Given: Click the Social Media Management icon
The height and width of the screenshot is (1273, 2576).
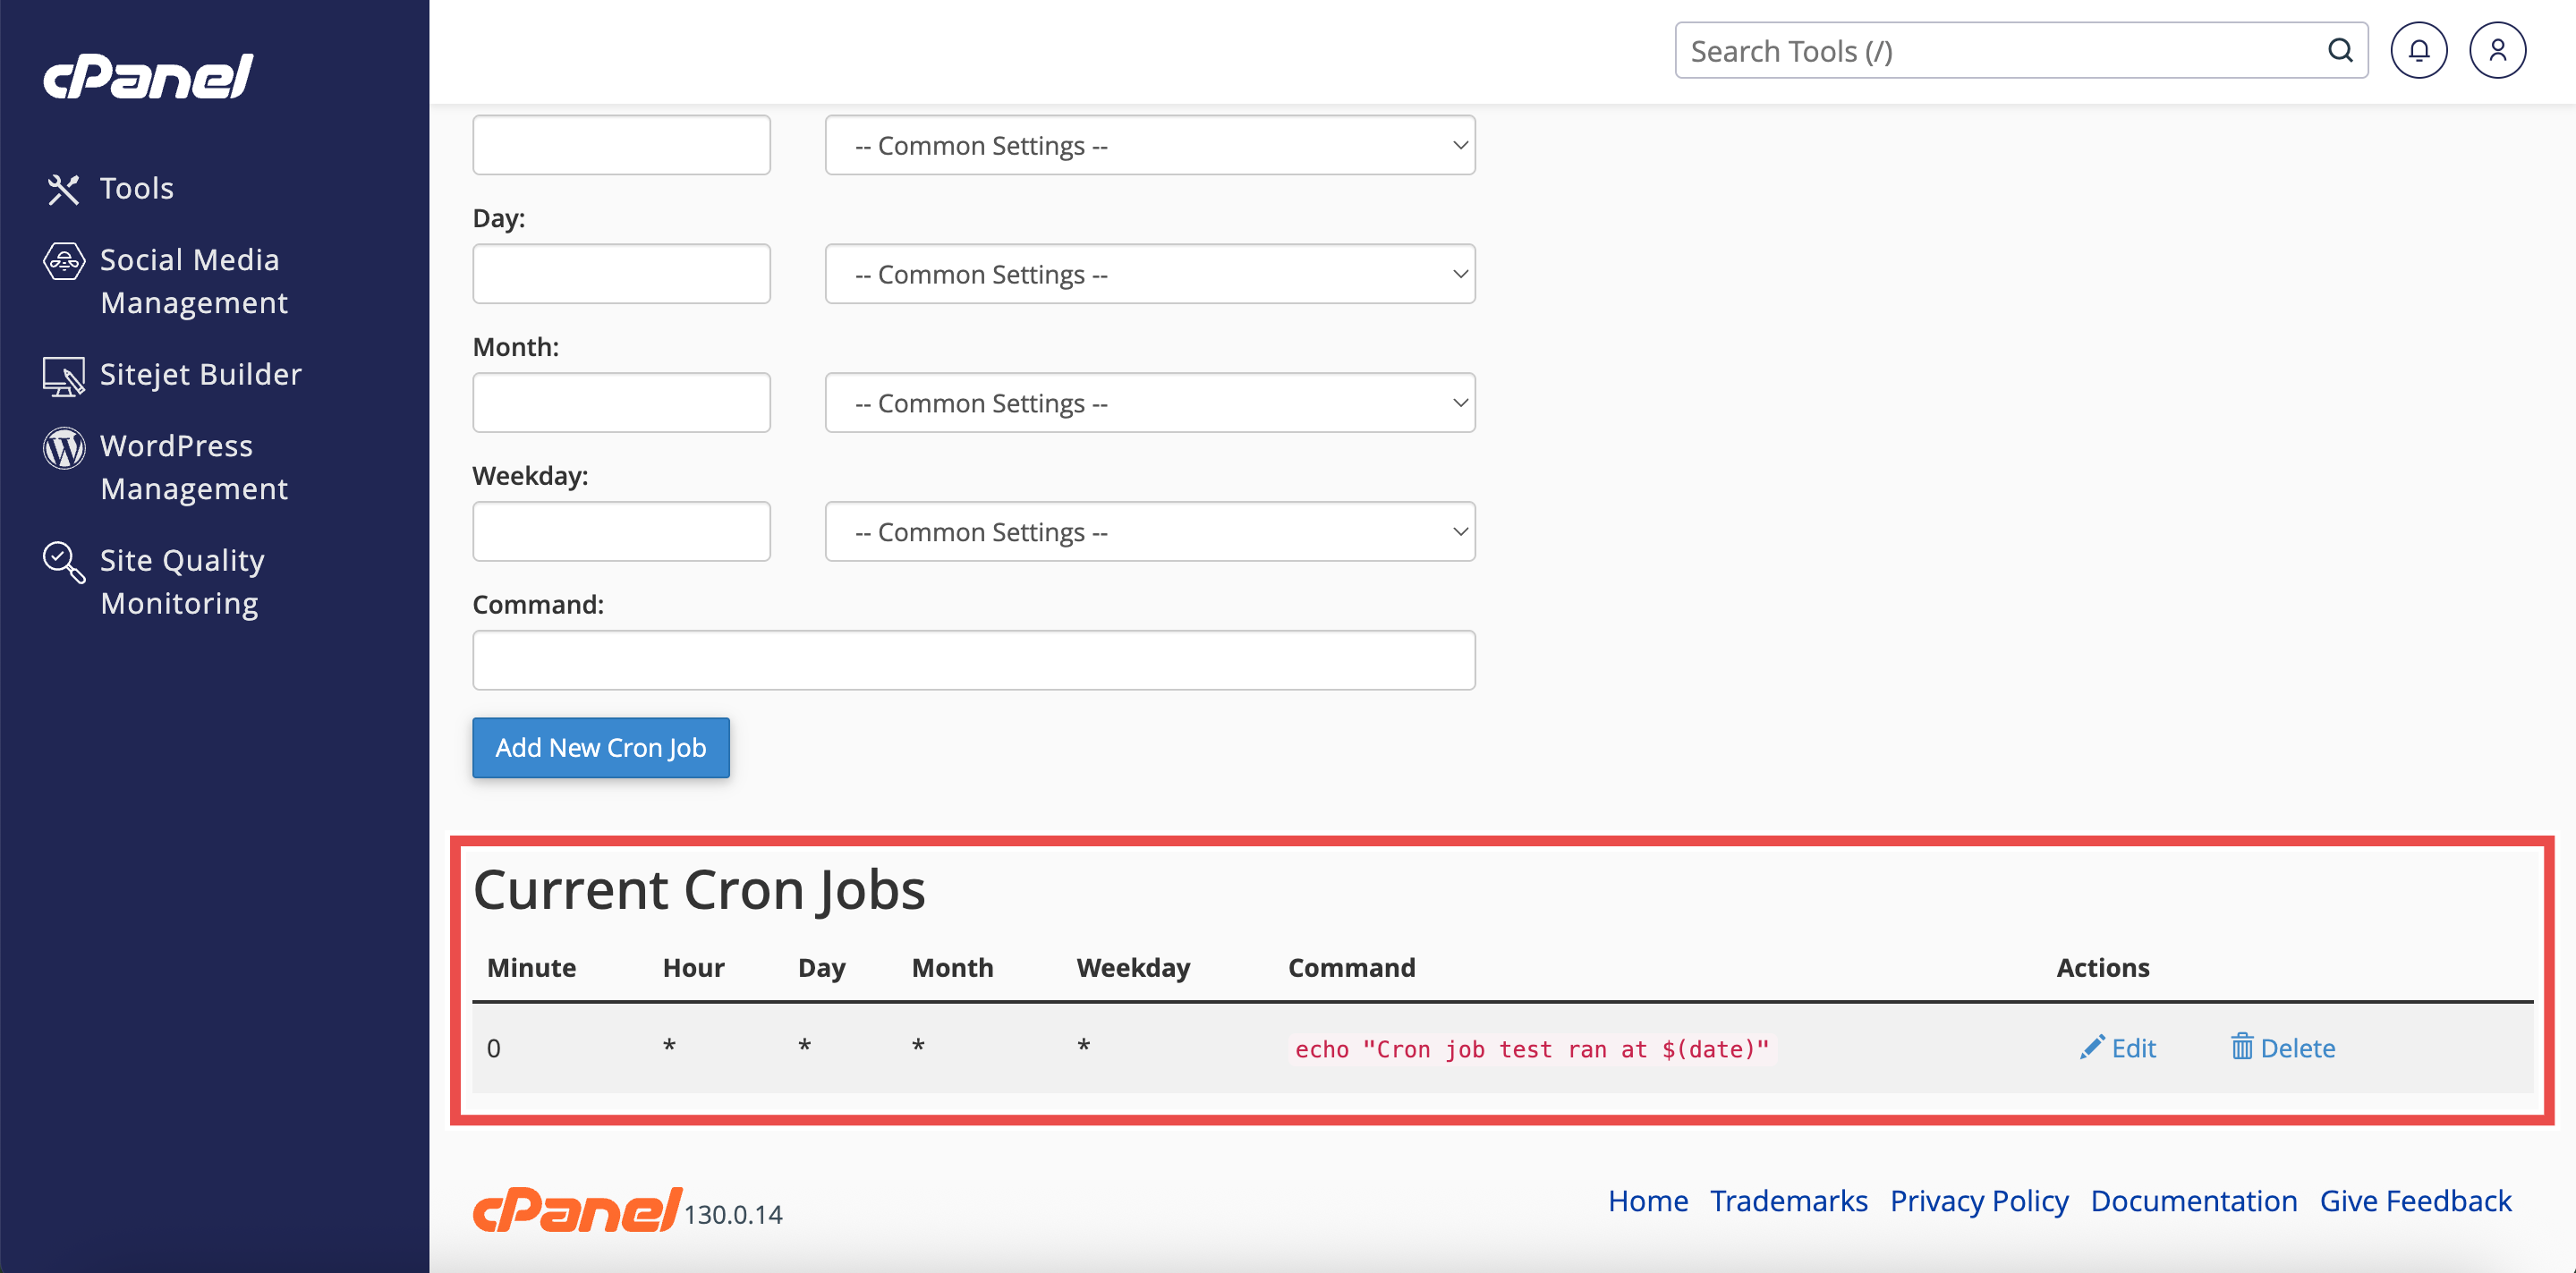Looking at the screenshot, I should coord(64,261).
